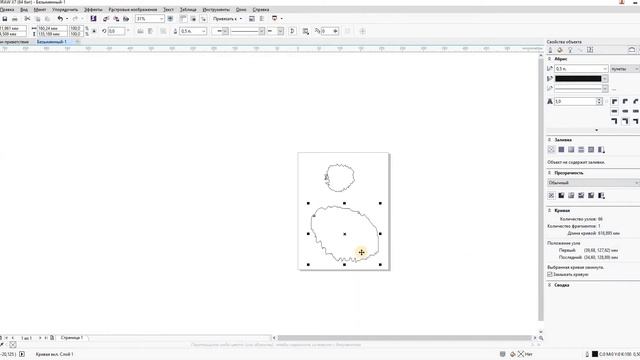
Task: Expand the Сводка section
Action: (549, 285)
